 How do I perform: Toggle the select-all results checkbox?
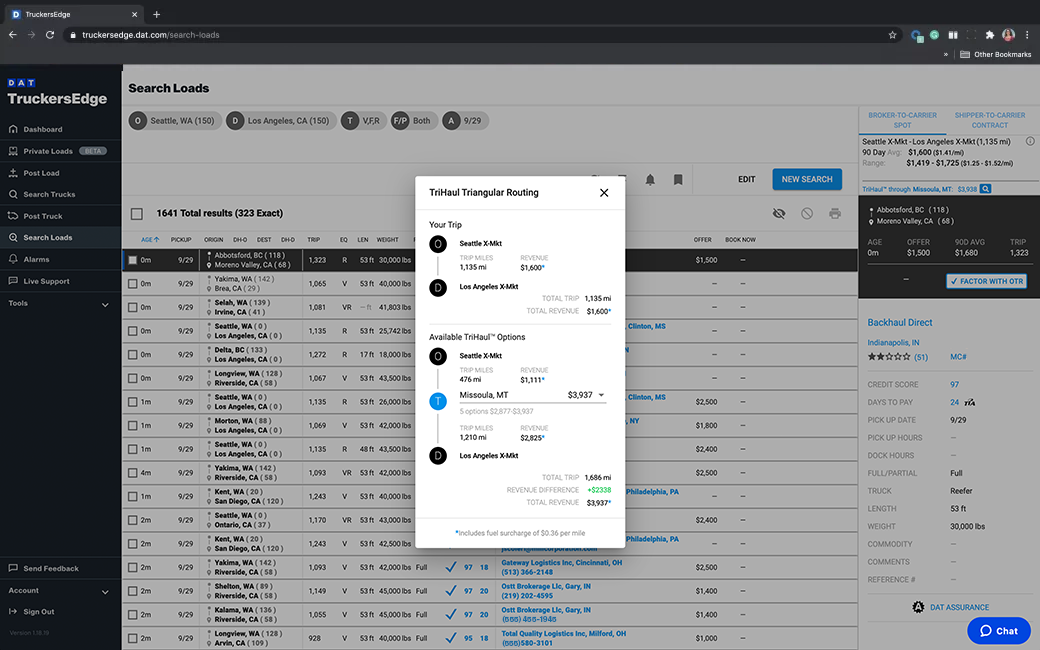137,214
